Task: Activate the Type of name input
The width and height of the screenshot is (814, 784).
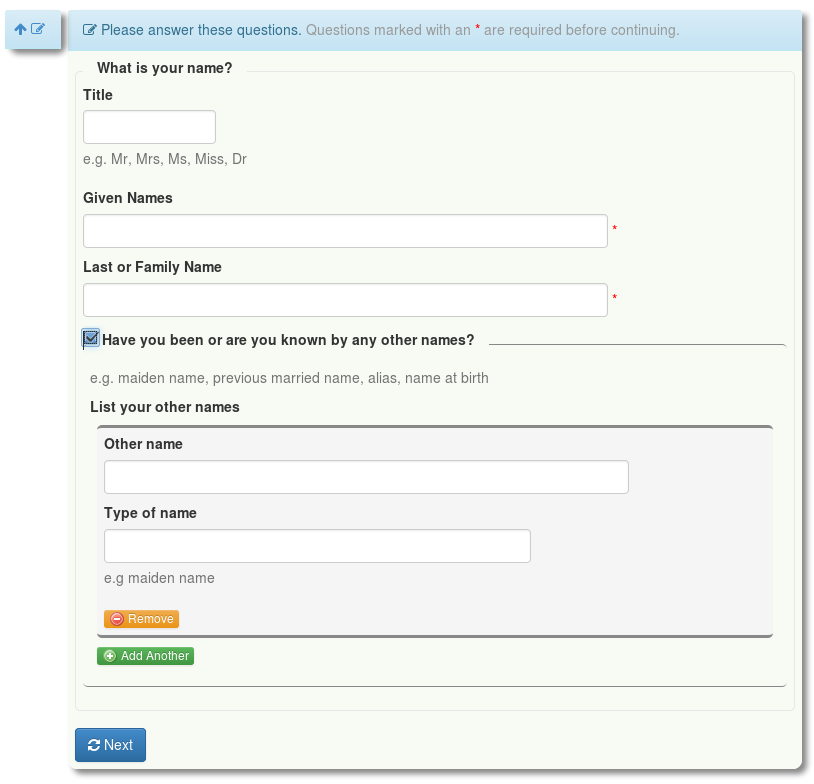Action: (x=317, y=546)
